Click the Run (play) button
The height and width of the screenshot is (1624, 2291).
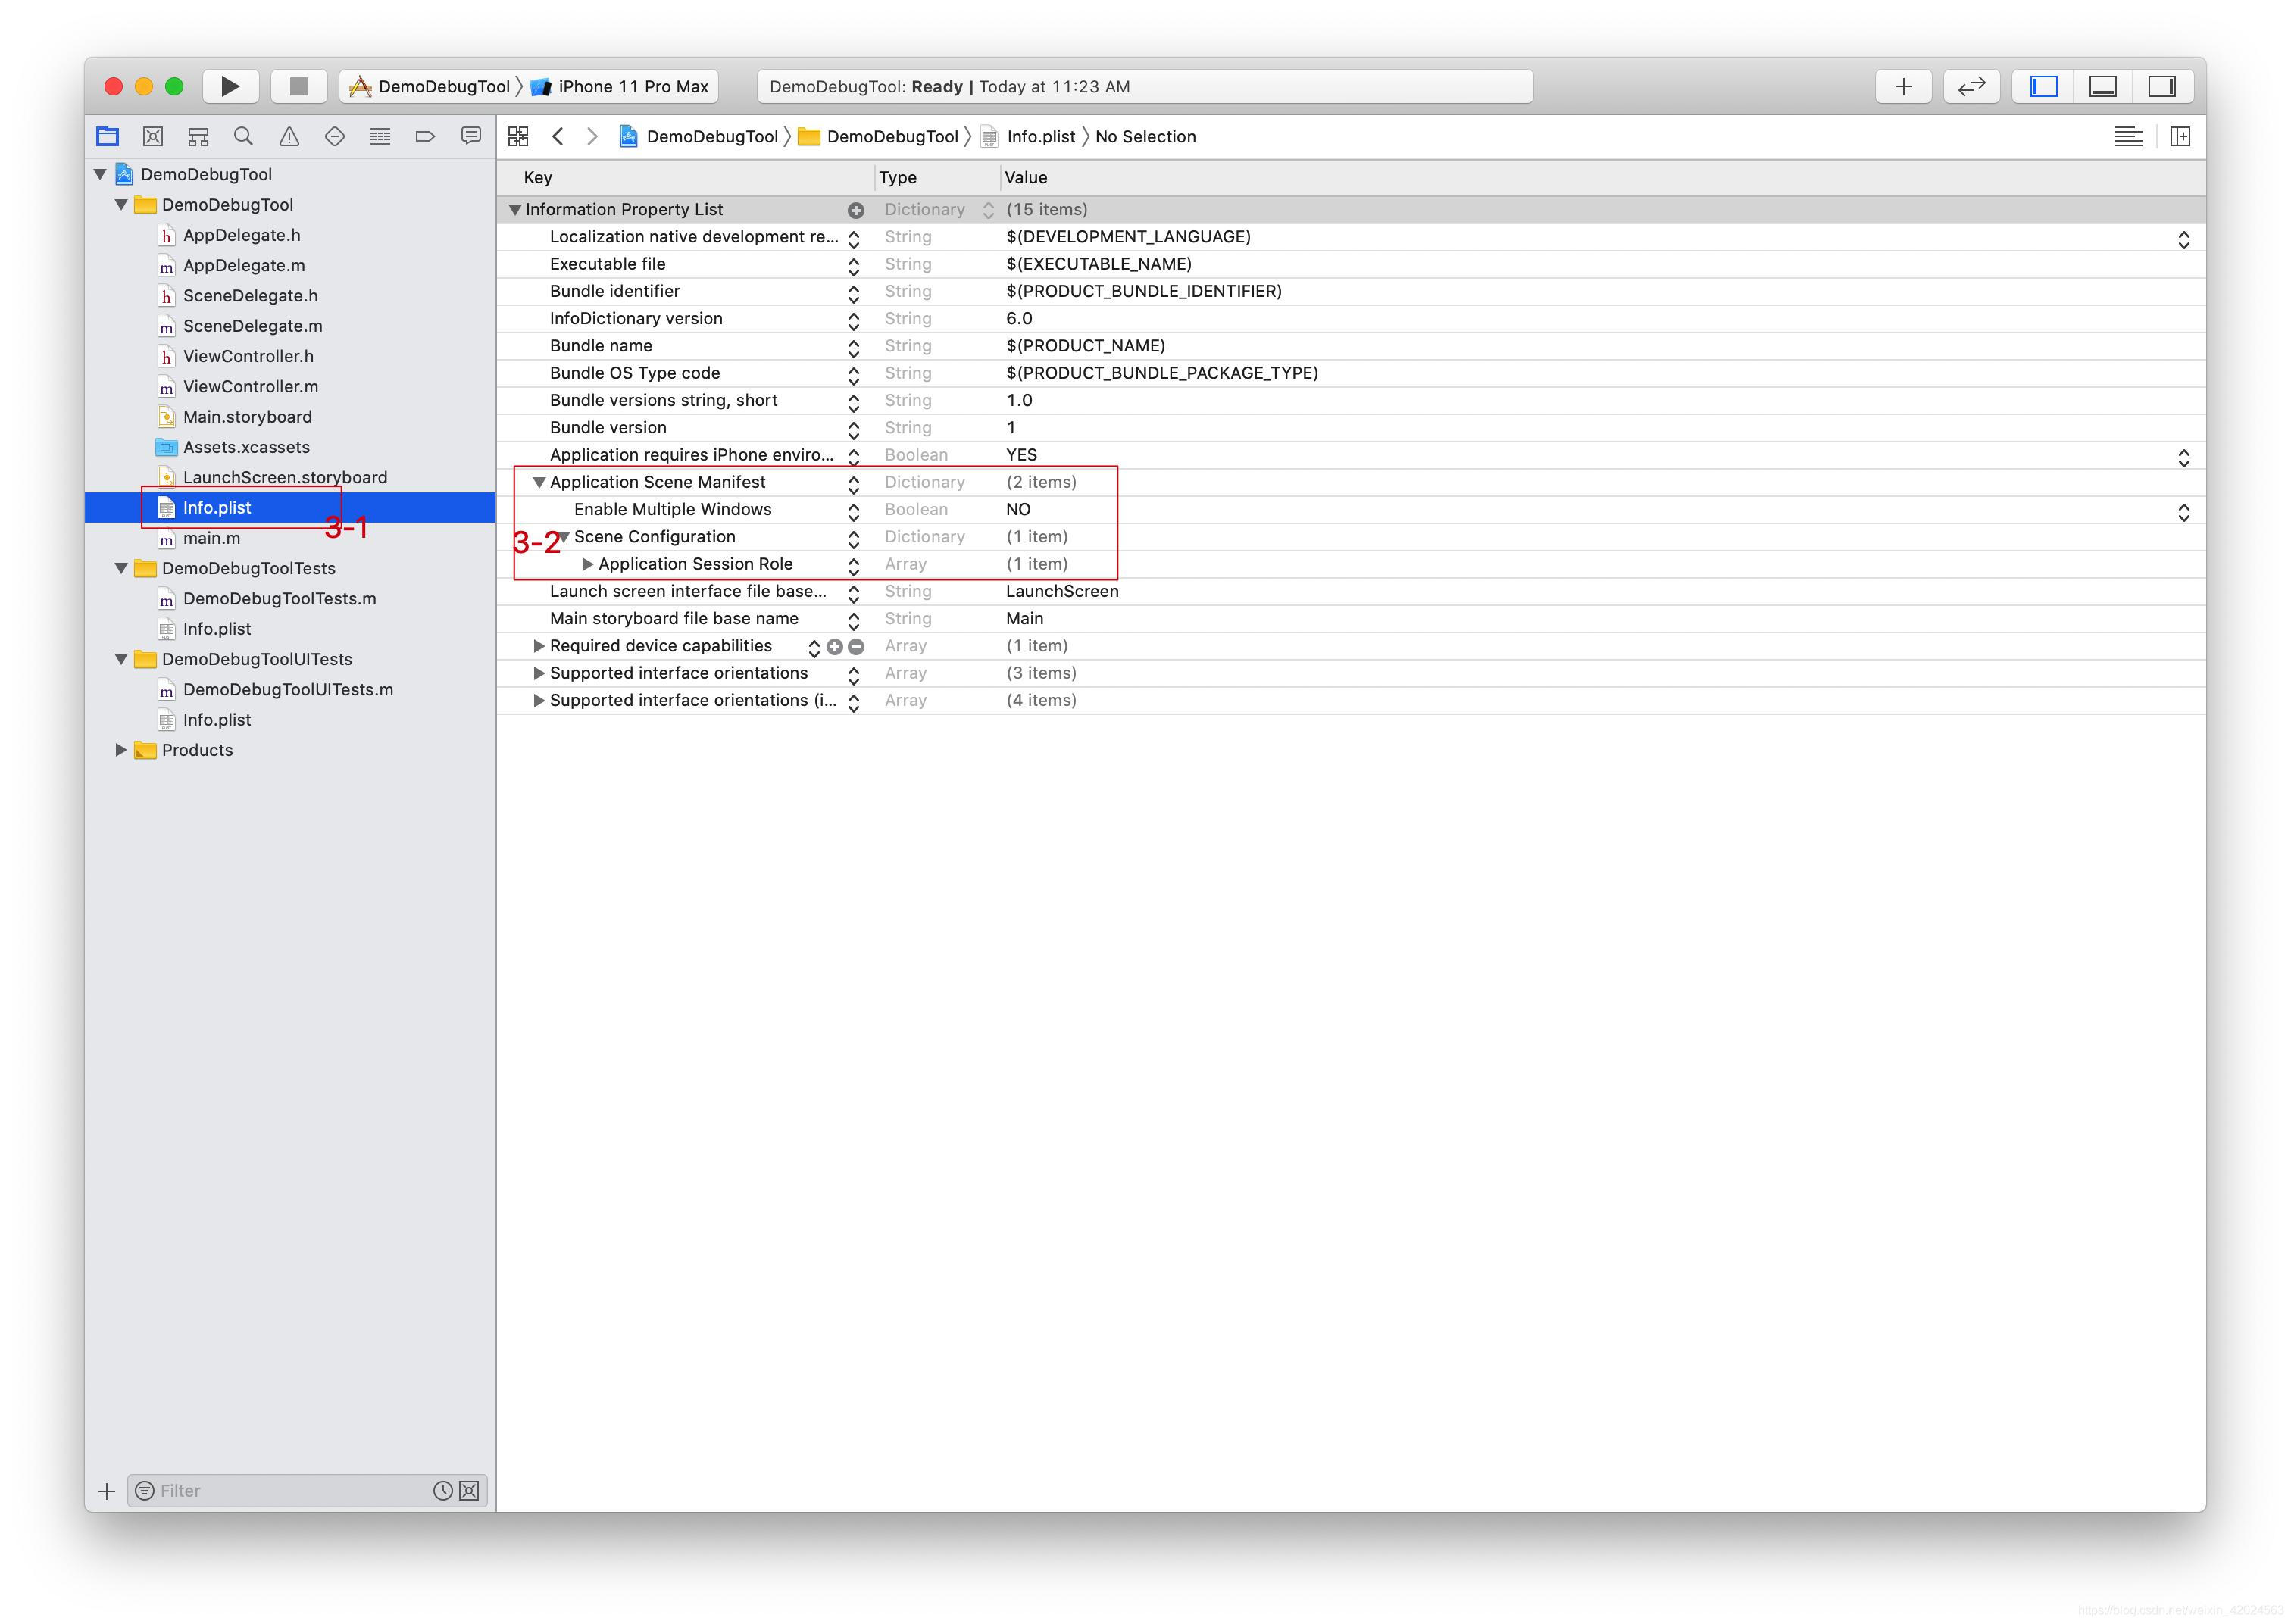point(230,86)
